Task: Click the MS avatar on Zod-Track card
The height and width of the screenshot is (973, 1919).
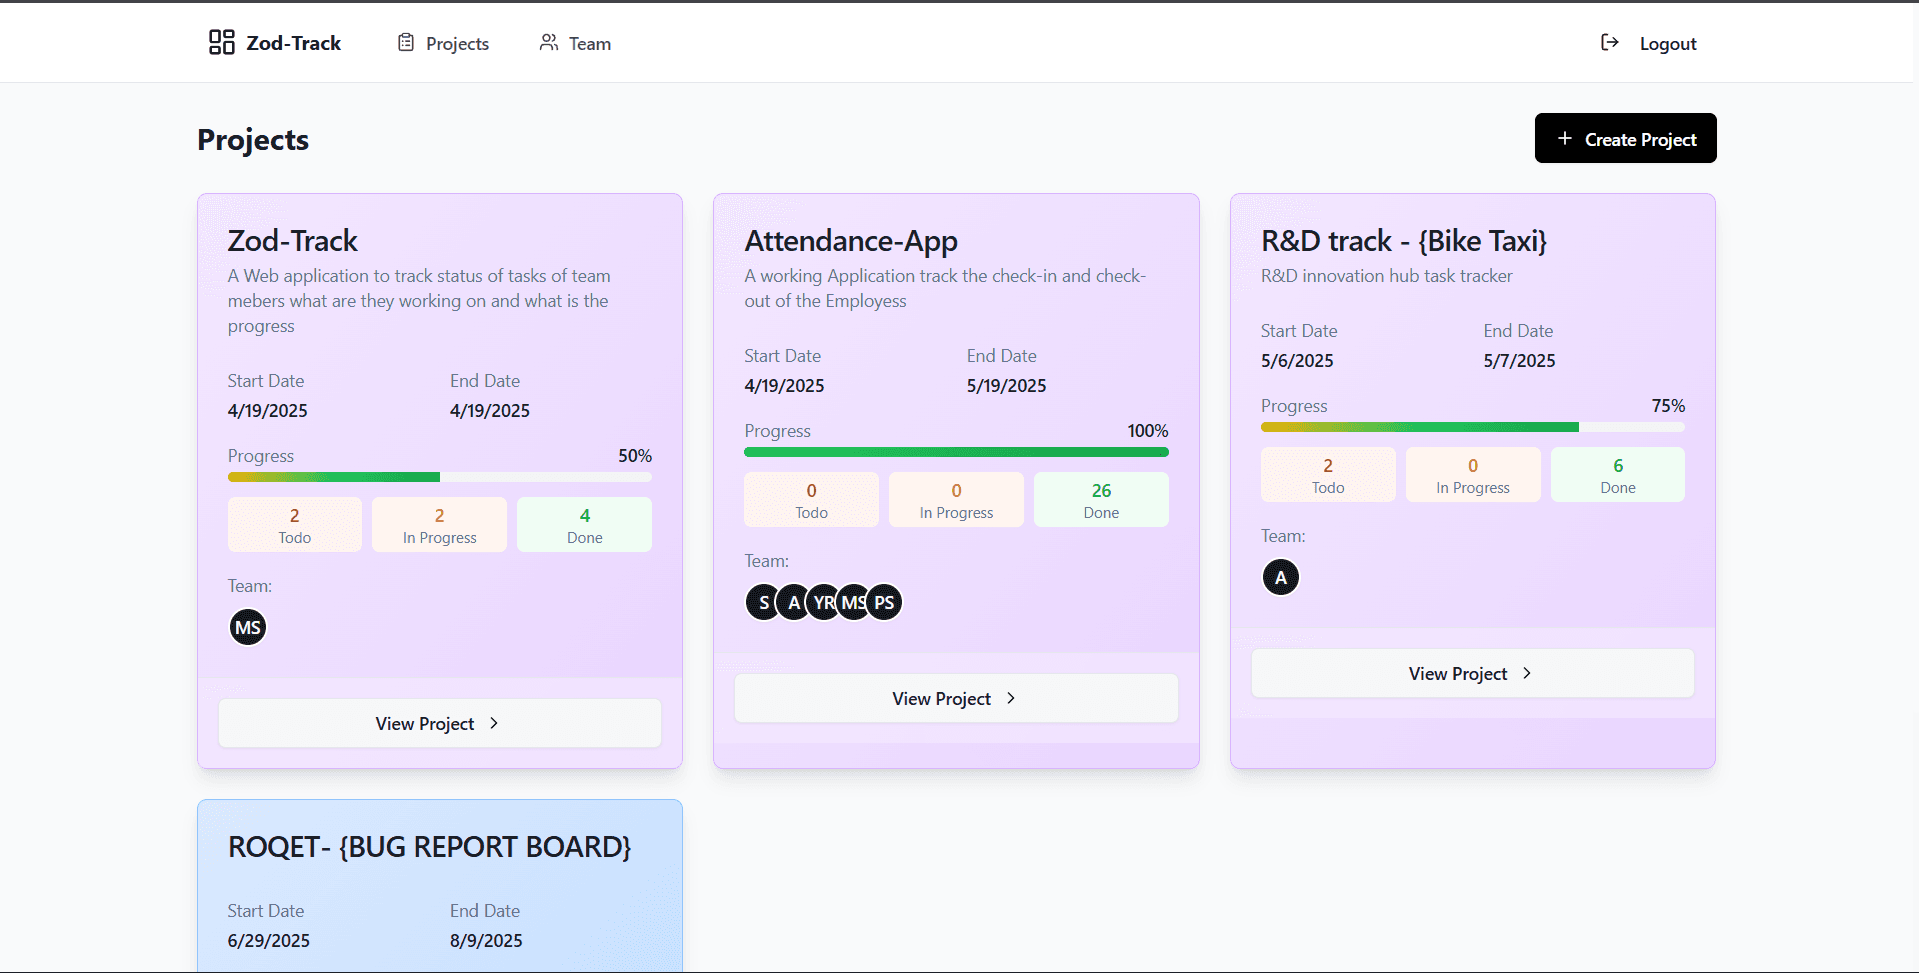Action: pyautogui.click(x=248, y=628)
